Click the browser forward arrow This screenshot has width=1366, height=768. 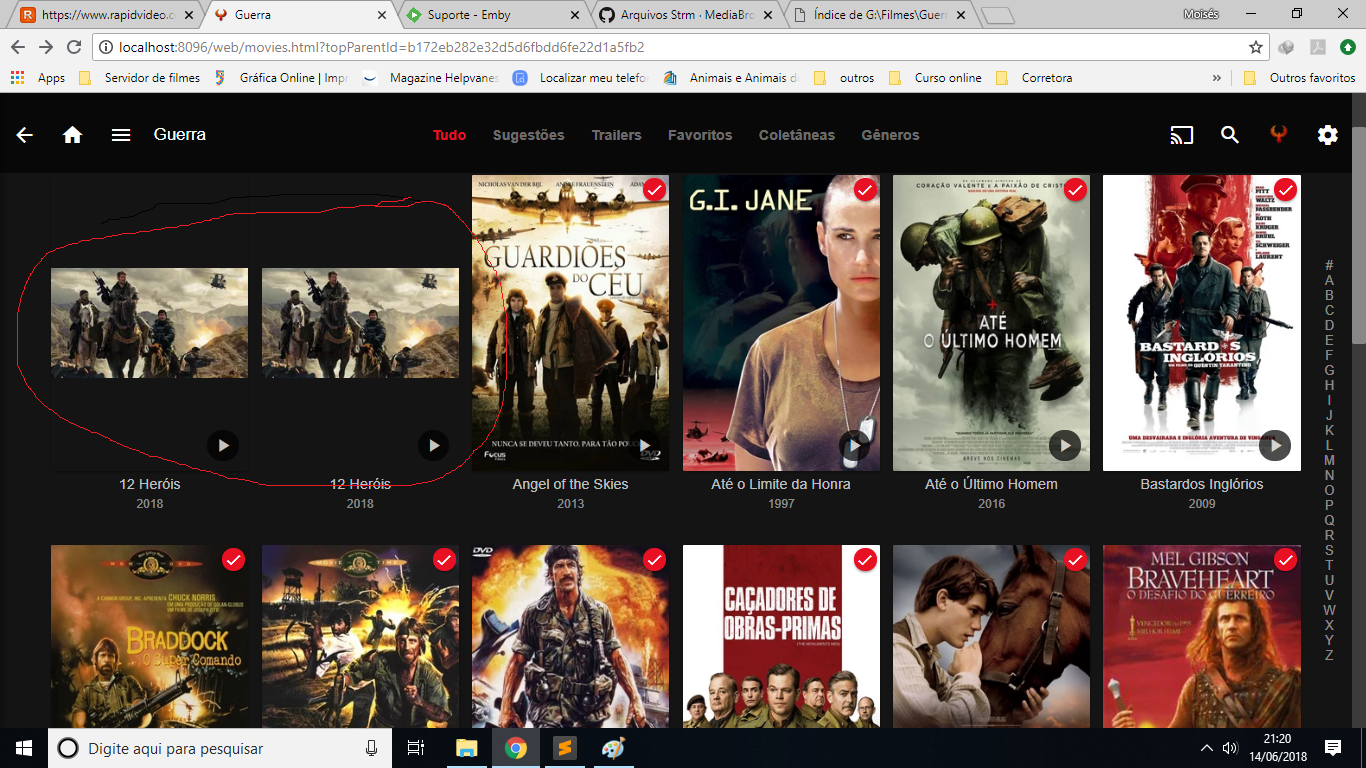pos(46,47)
